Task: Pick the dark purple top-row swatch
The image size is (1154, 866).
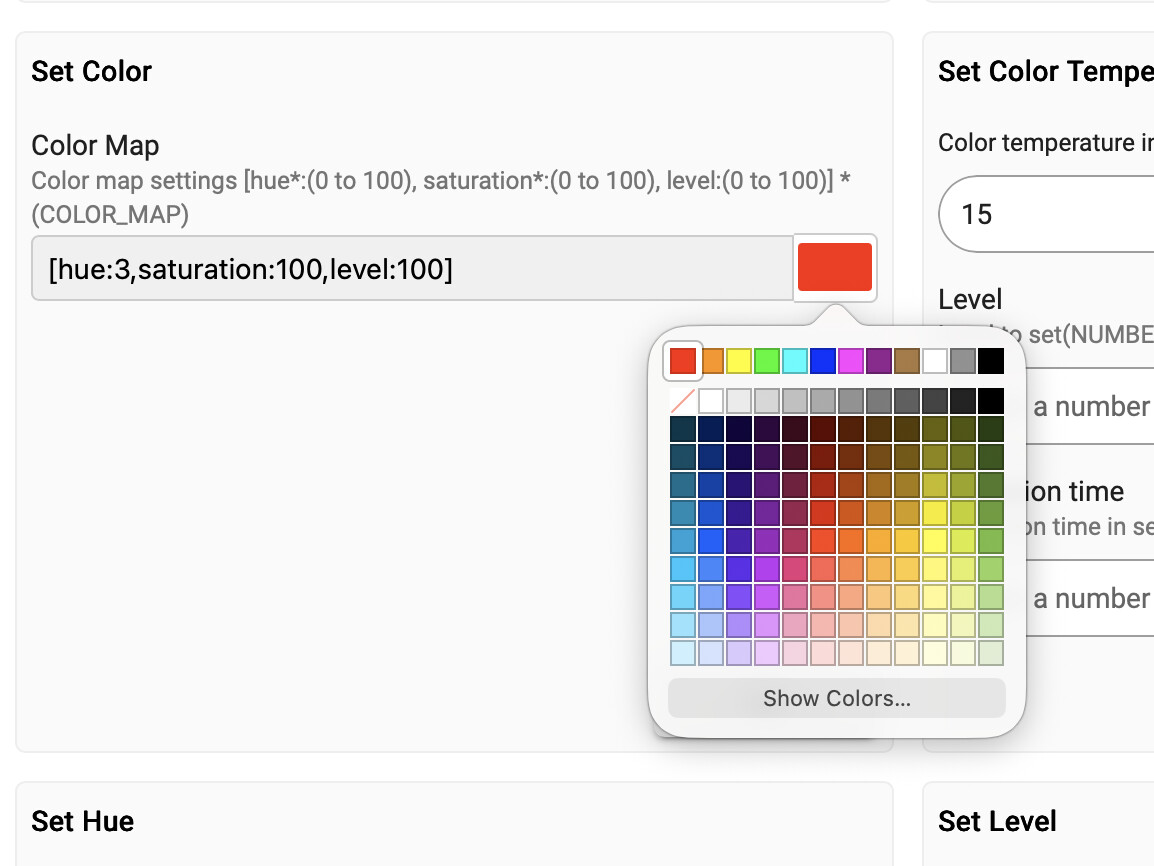Action: pyautogui.click(x=879, y=361)
